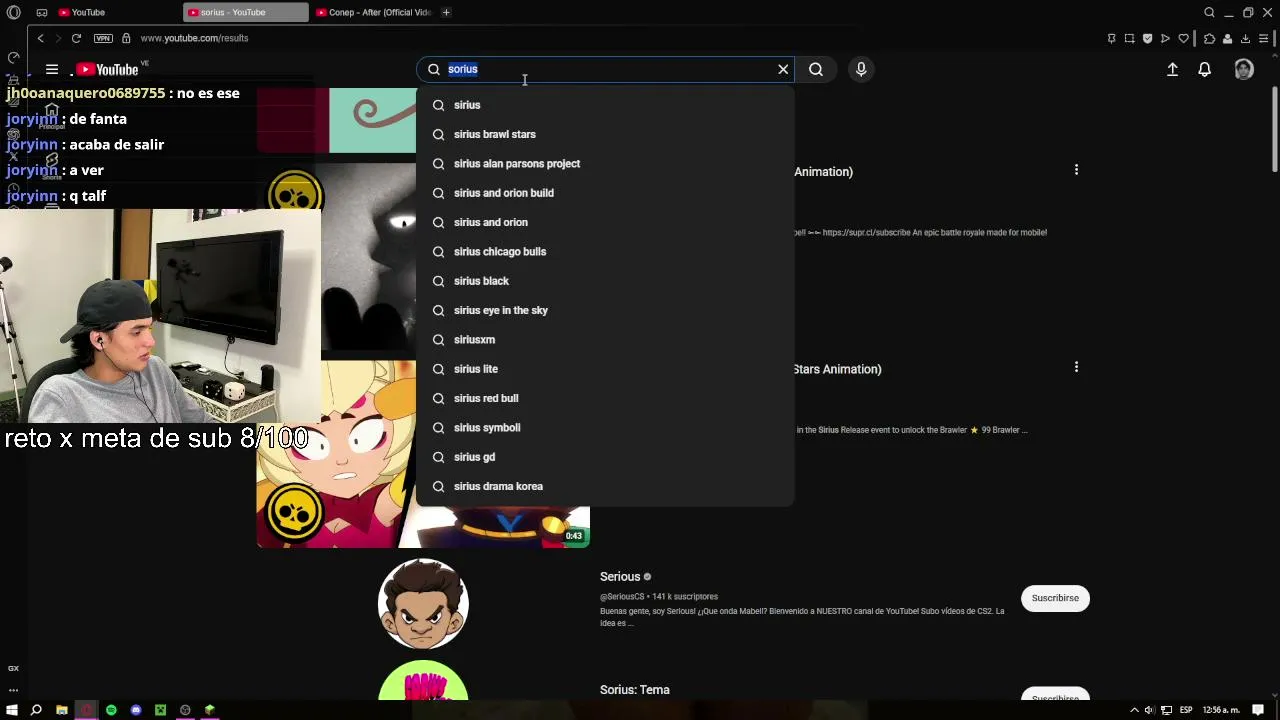Open Discord from taskbar
The image size is (1280, 720).
tap(136, 710)
